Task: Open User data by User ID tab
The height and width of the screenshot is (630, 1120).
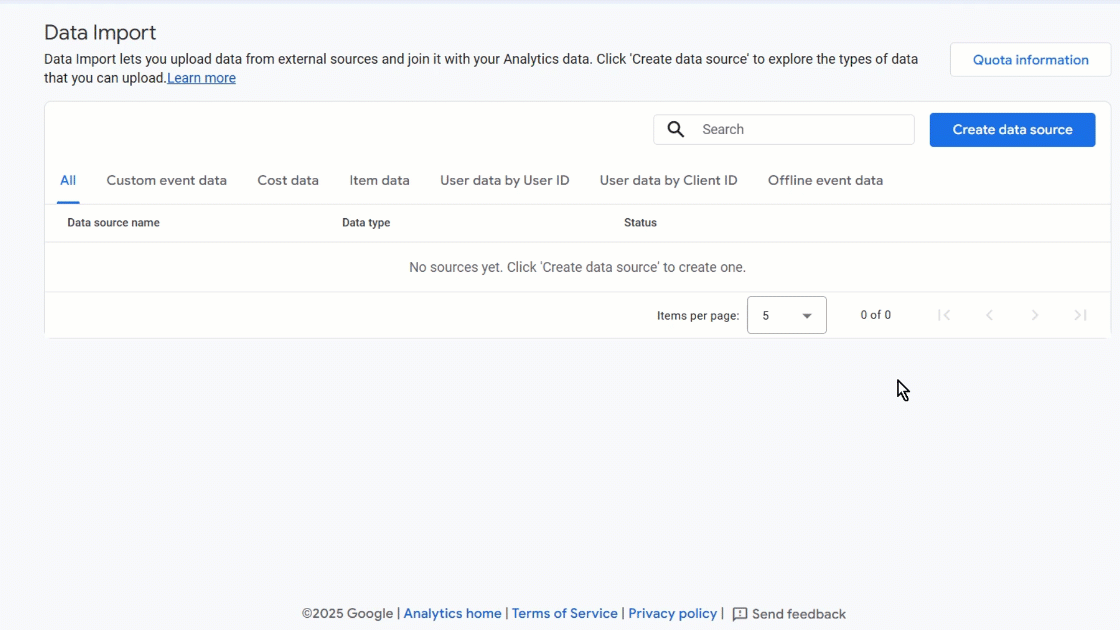Action: [x=504, y=181]
